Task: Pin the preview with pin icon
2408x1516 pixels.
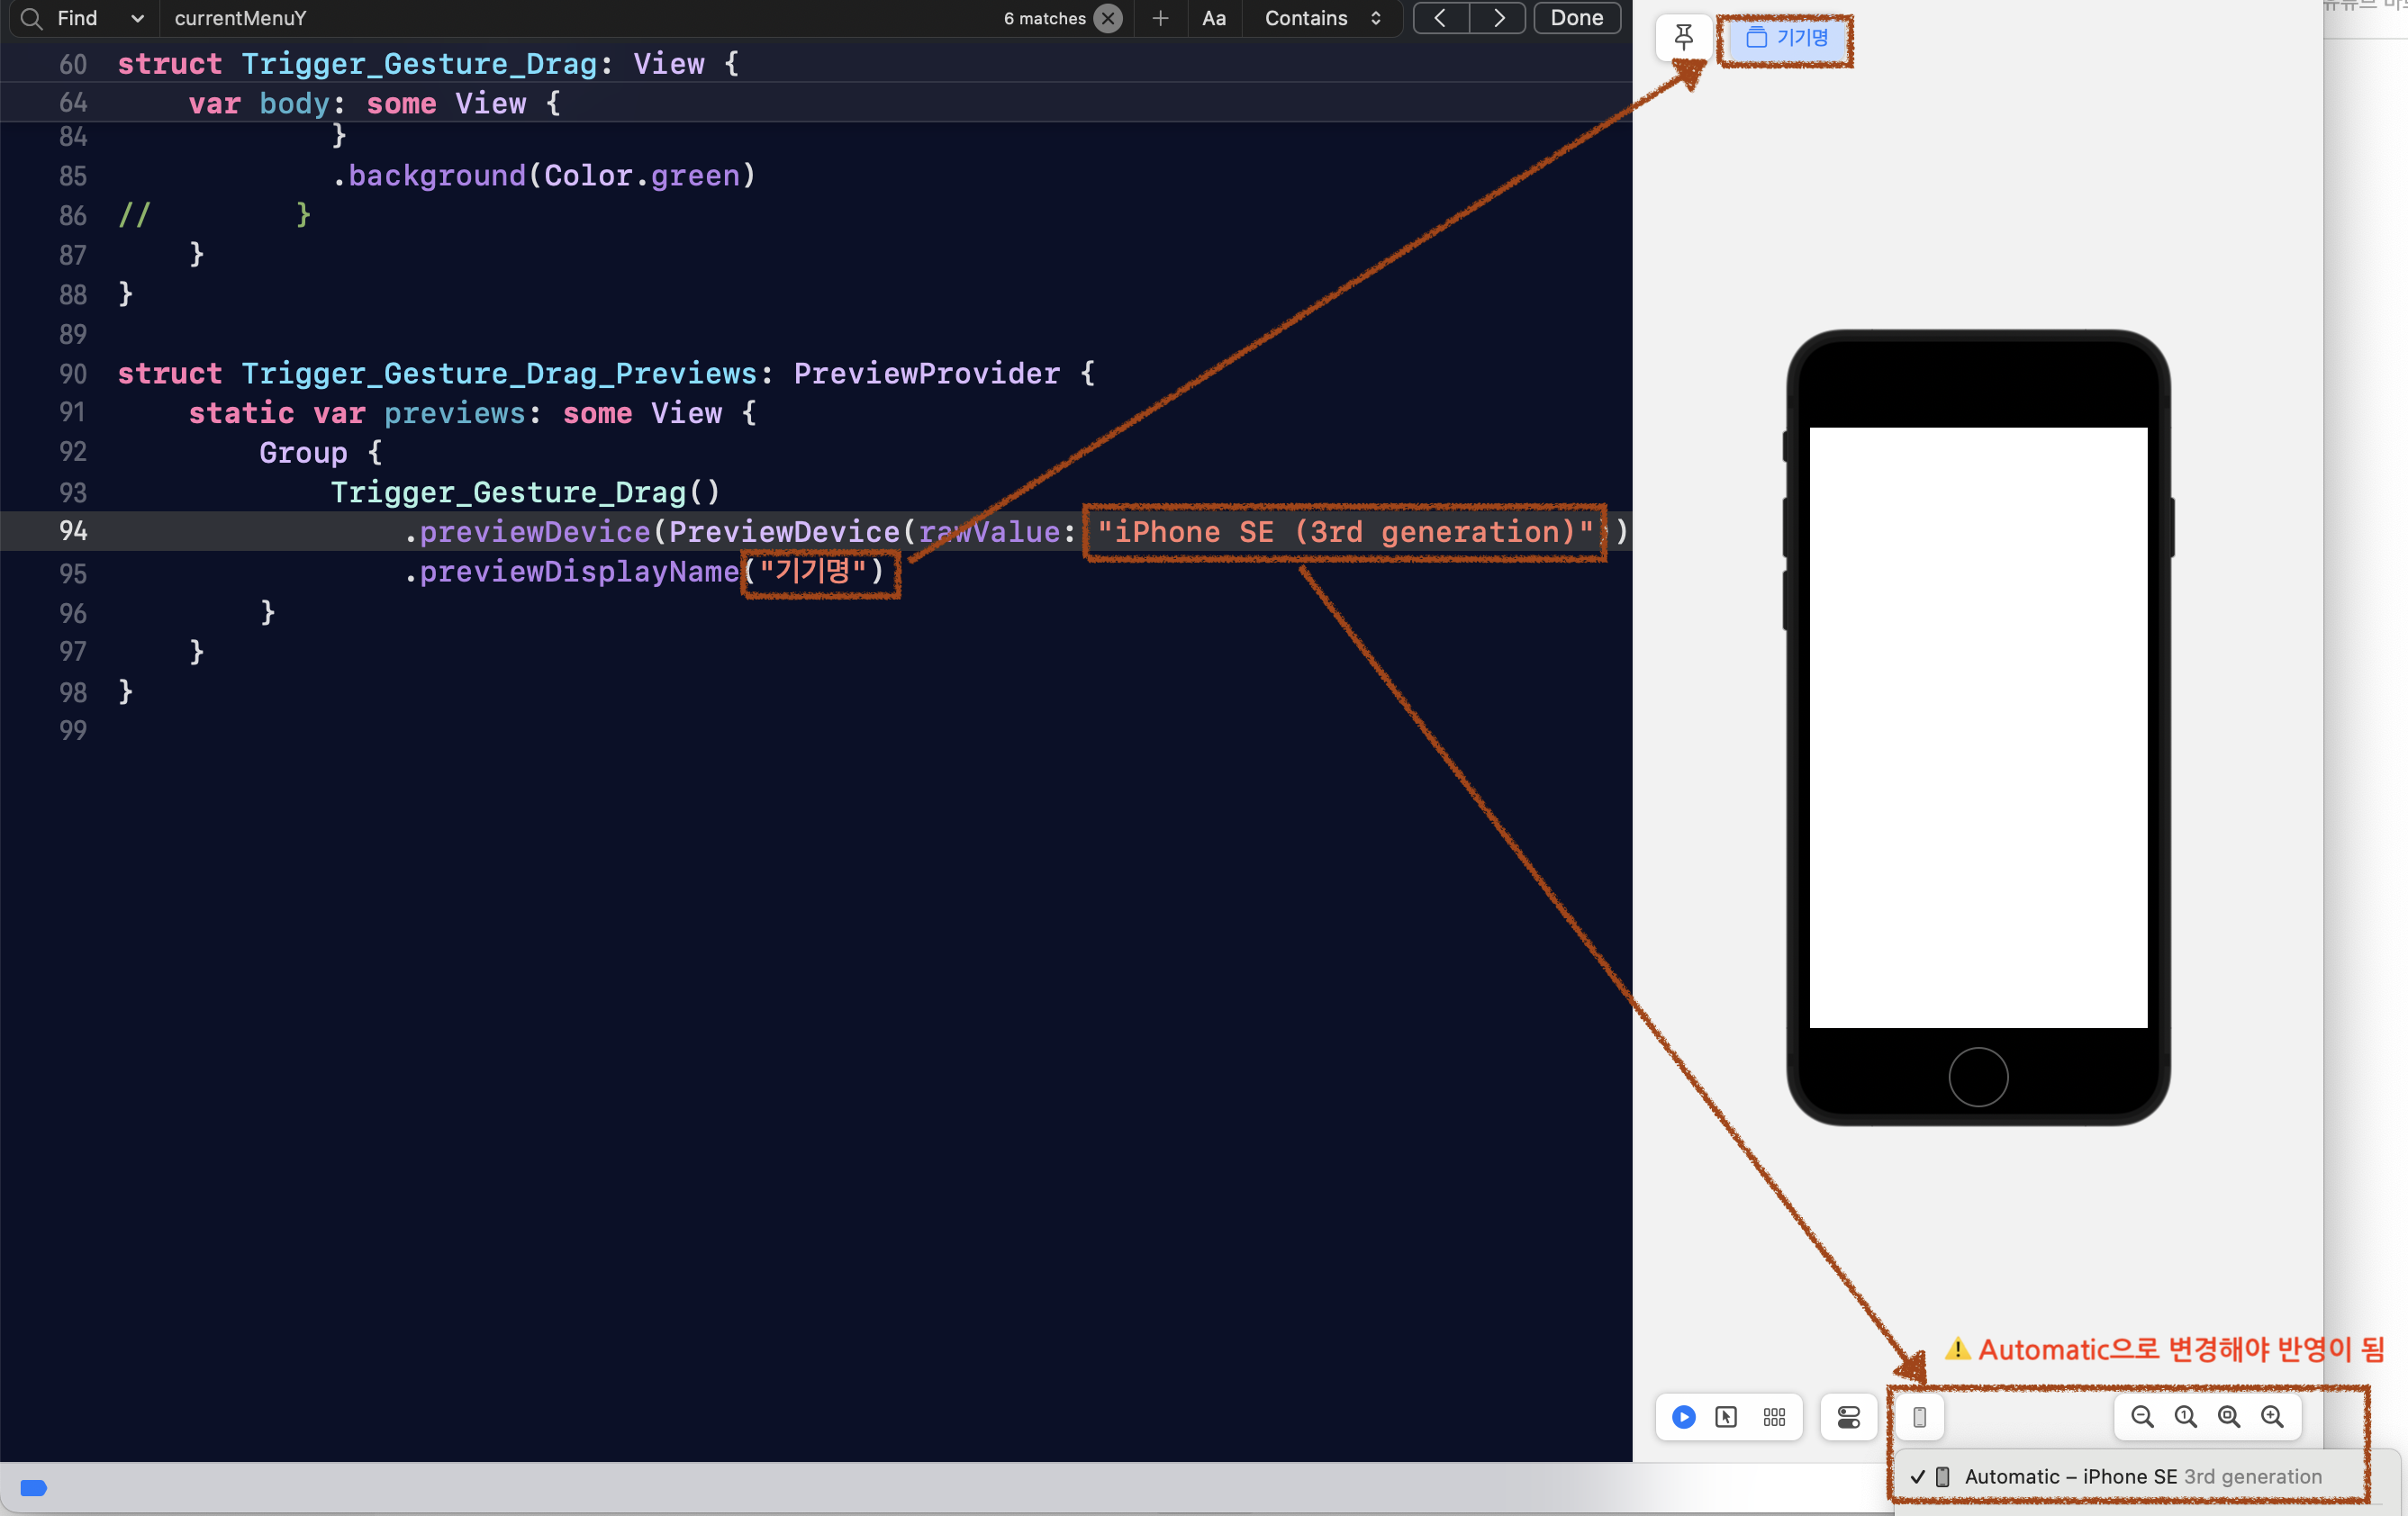Action: tap(1684, 38)
